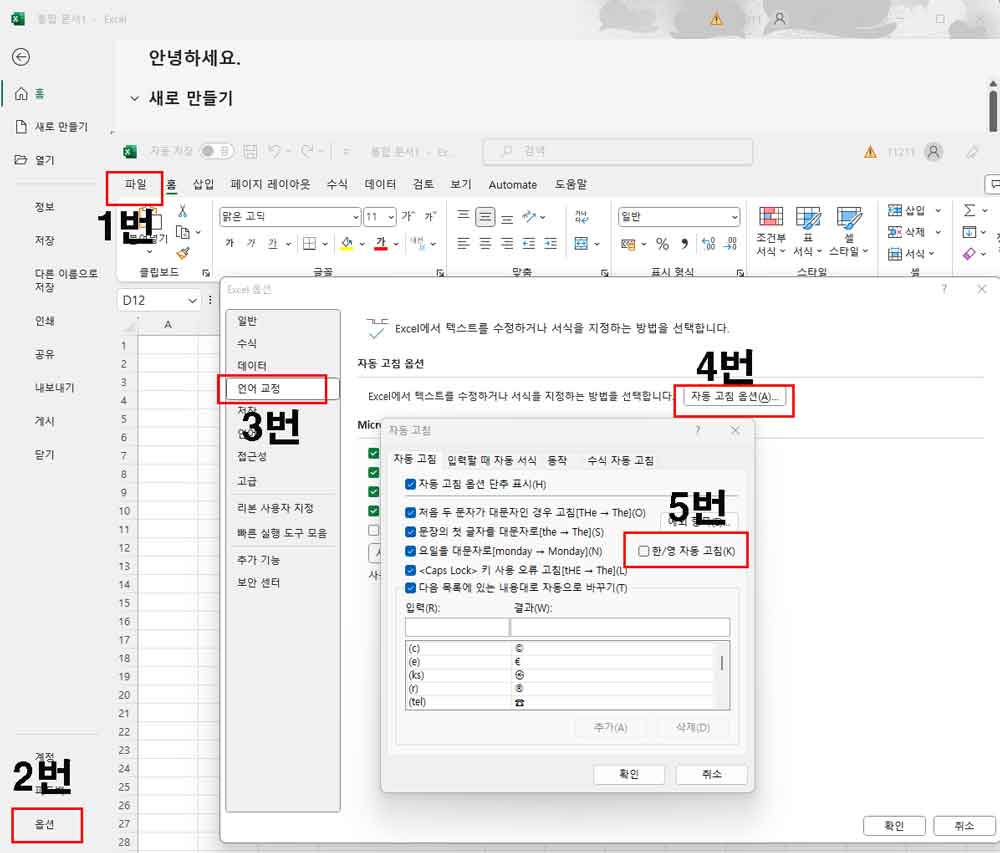Viewport: 1000px width, 853px height.
Task: Click the wrap text icon
Action: click(x=582, y=216)
